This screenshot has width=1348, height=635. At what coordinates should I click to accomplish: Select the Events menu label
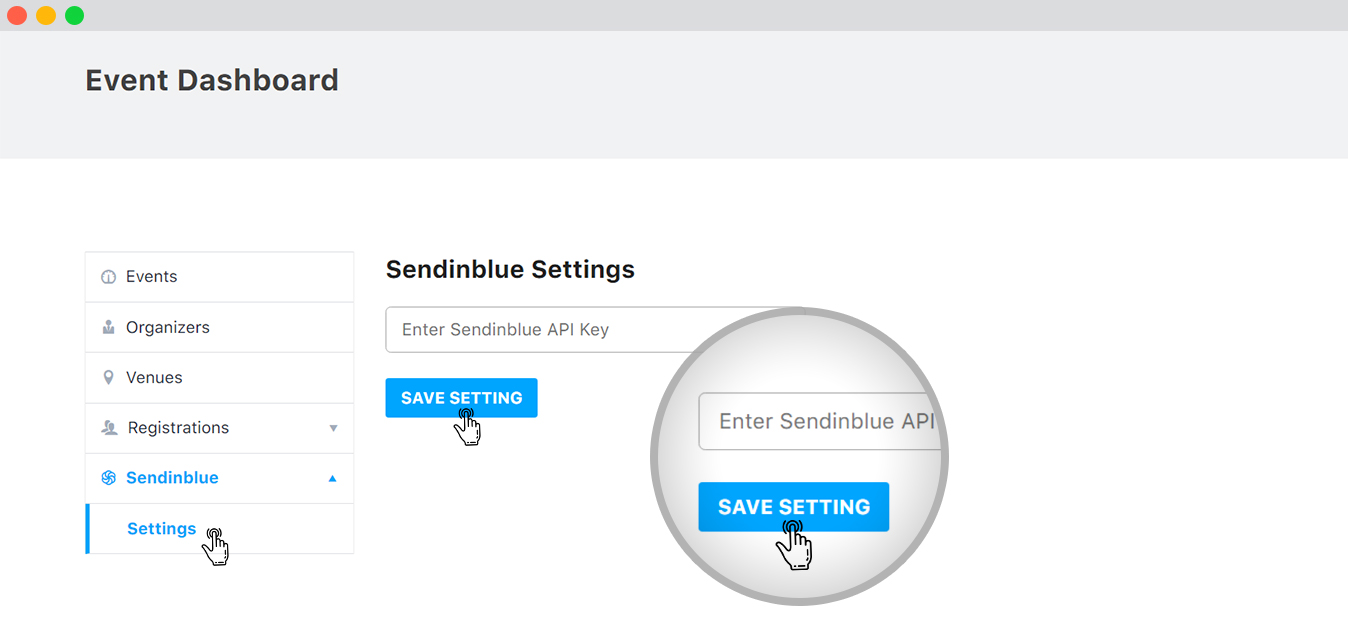click(152, 277)
